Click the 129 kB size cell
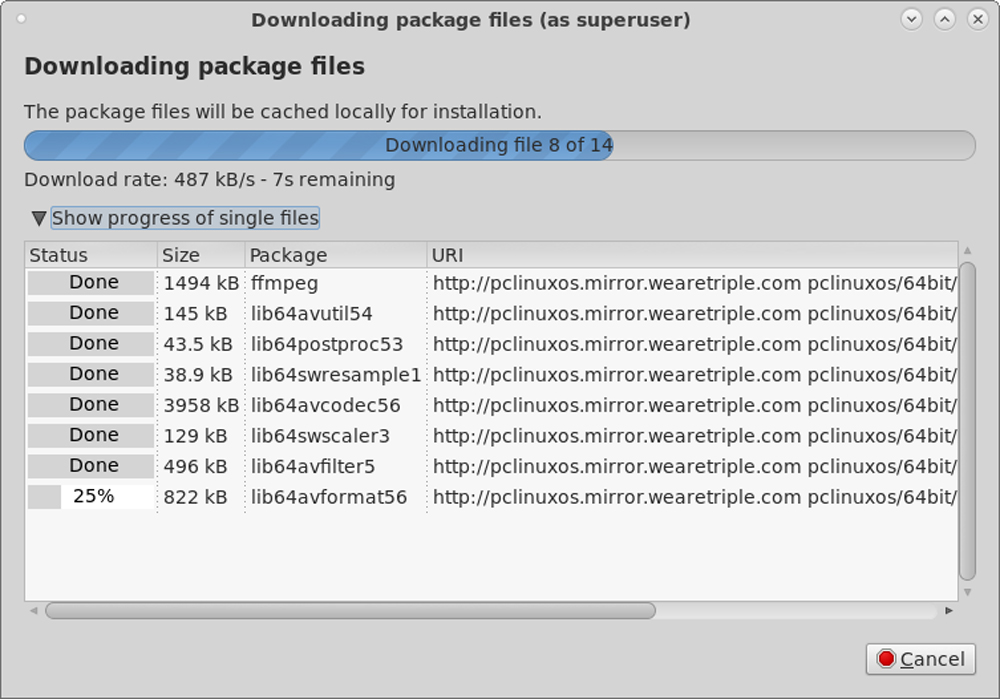Screen dimensions: 1000x699 tap(195, 436)
